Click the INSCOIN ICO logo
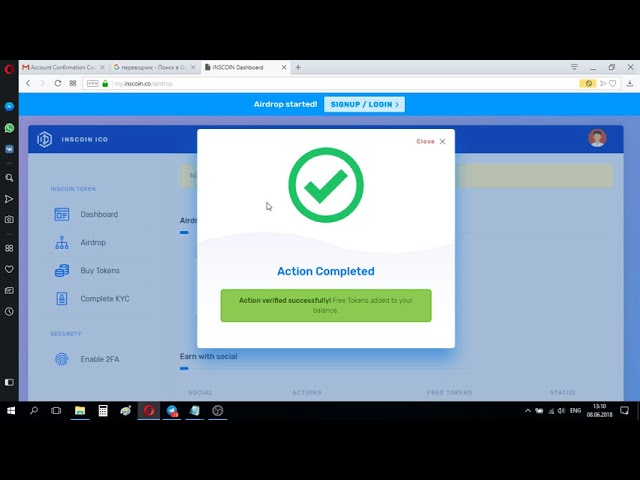The image size is (640, 480). (72, 139)
